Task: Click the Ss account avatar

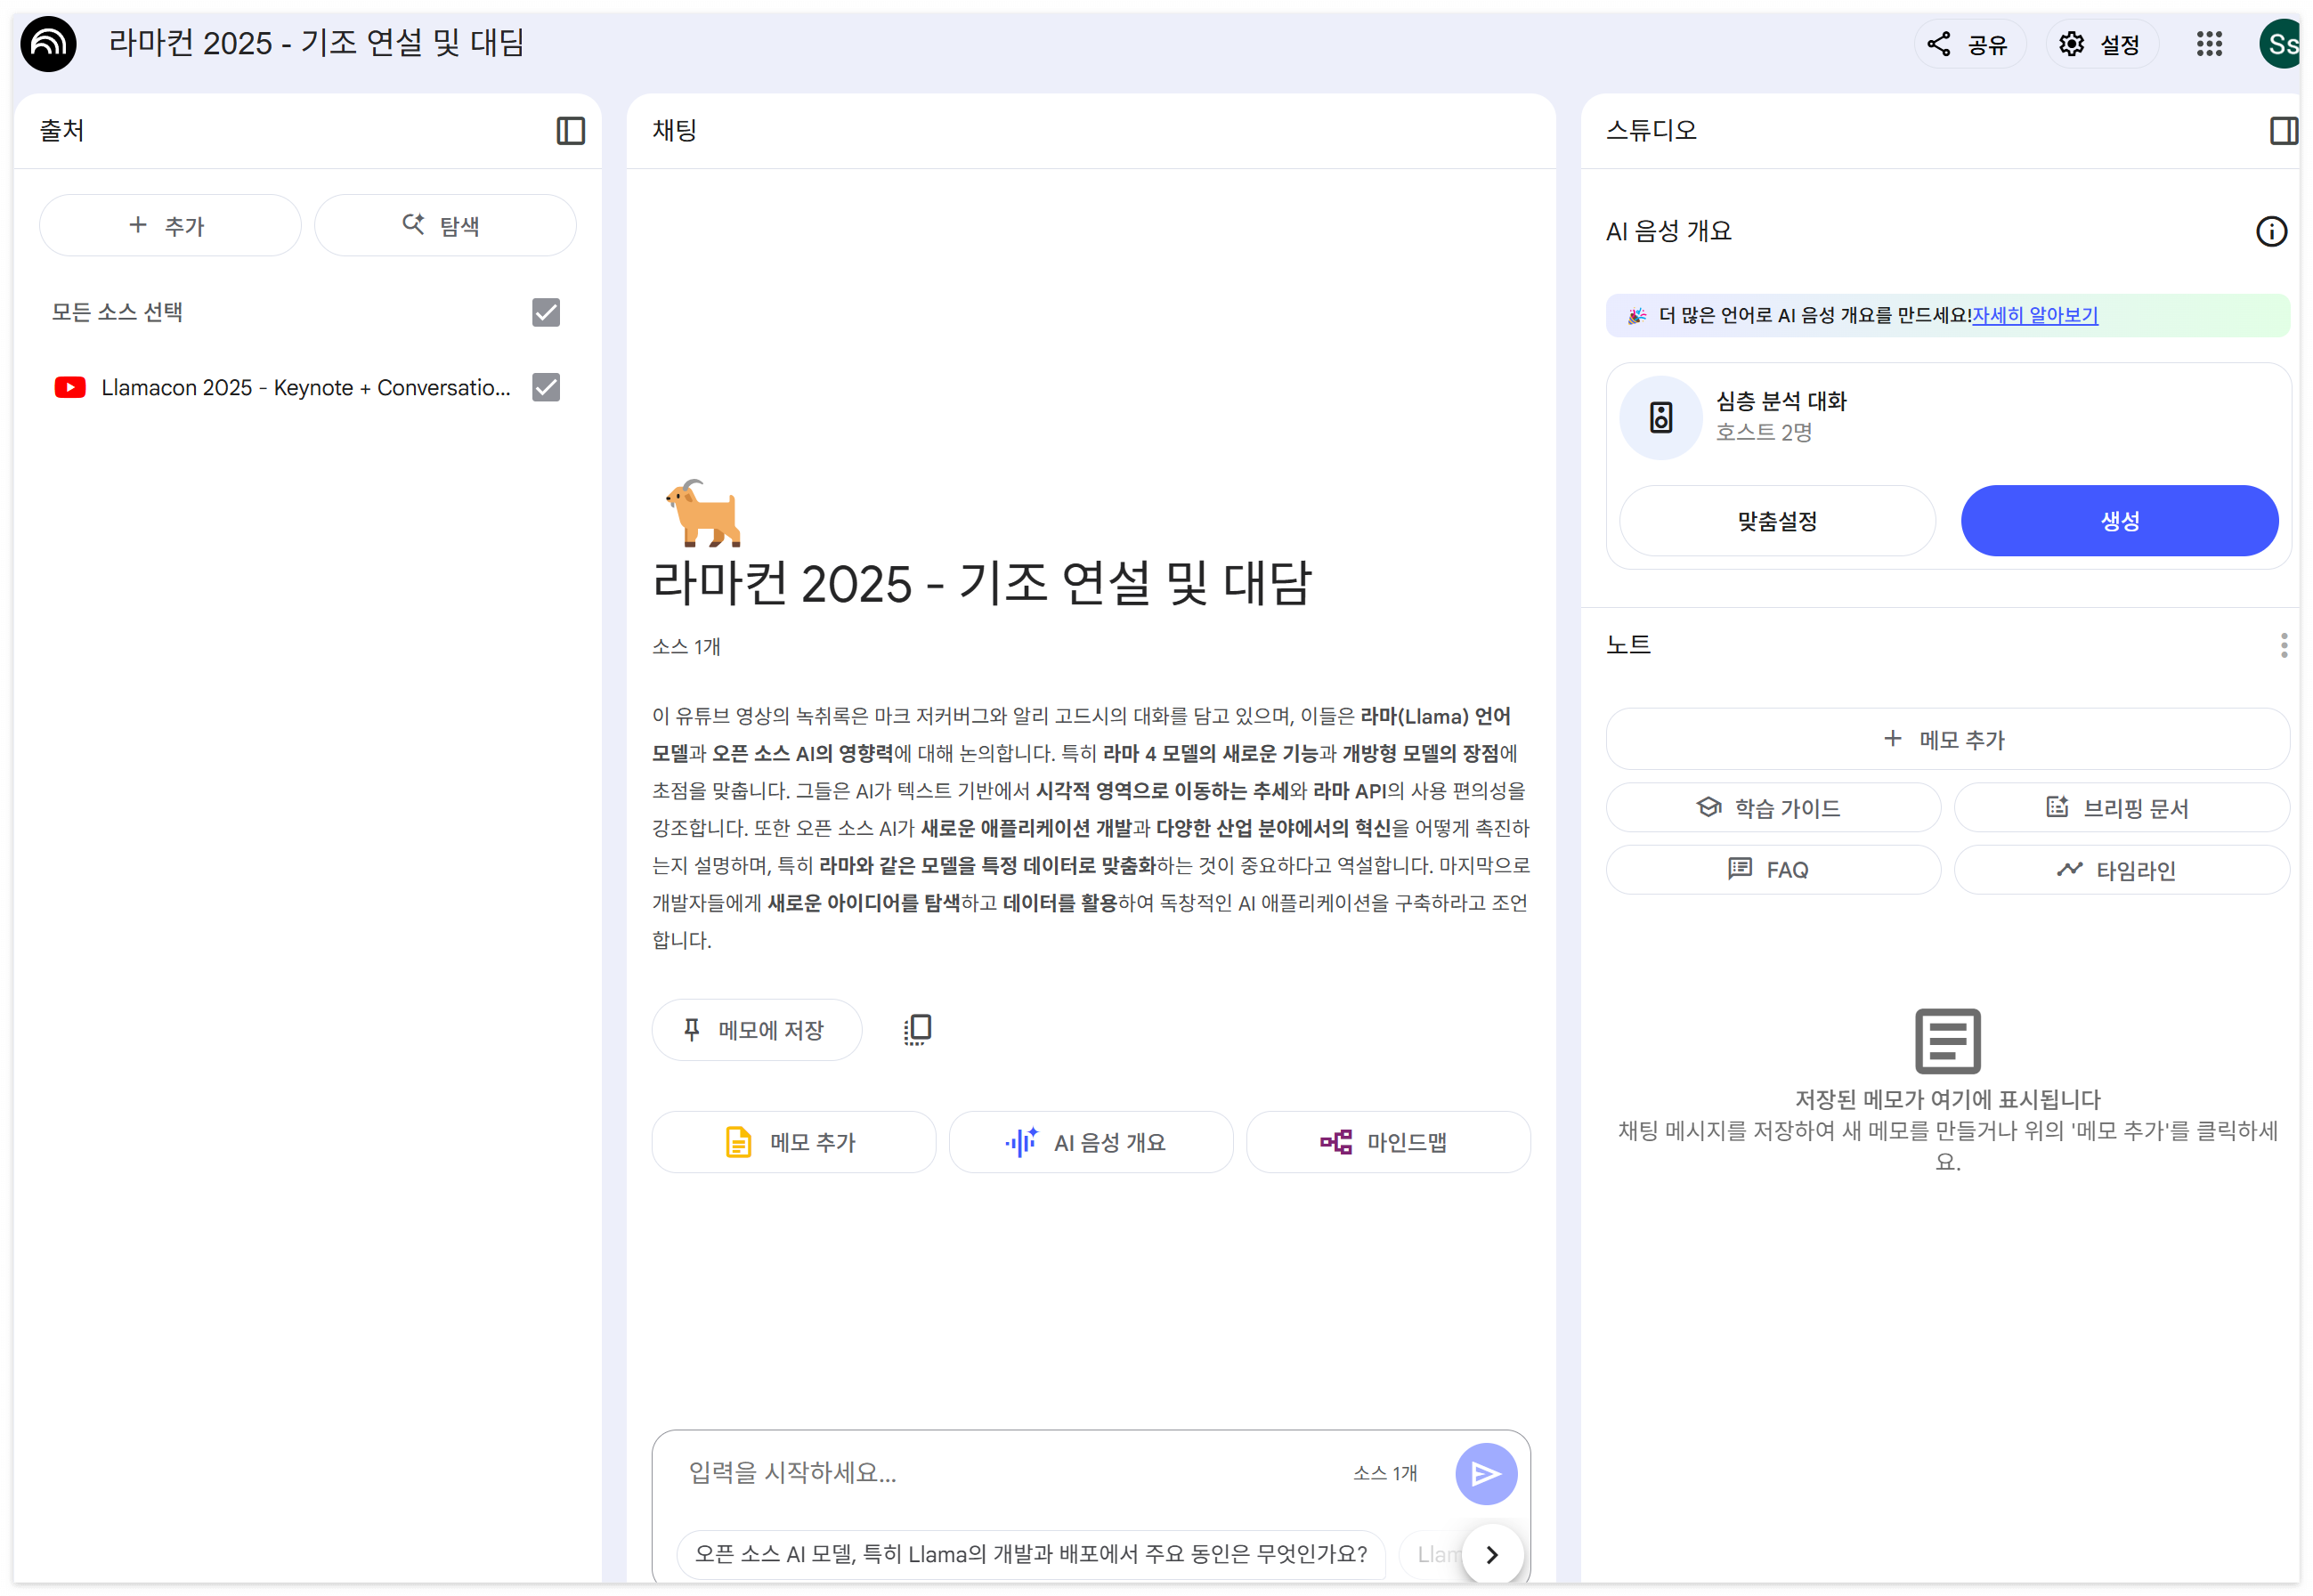Action: 2281,44
